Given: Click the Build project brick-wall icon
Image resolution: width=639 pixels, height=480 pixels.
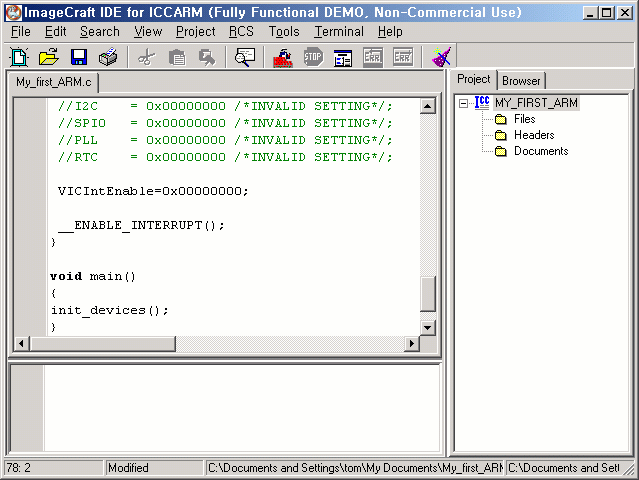Looking at the screenshot, I should (283, 57).
